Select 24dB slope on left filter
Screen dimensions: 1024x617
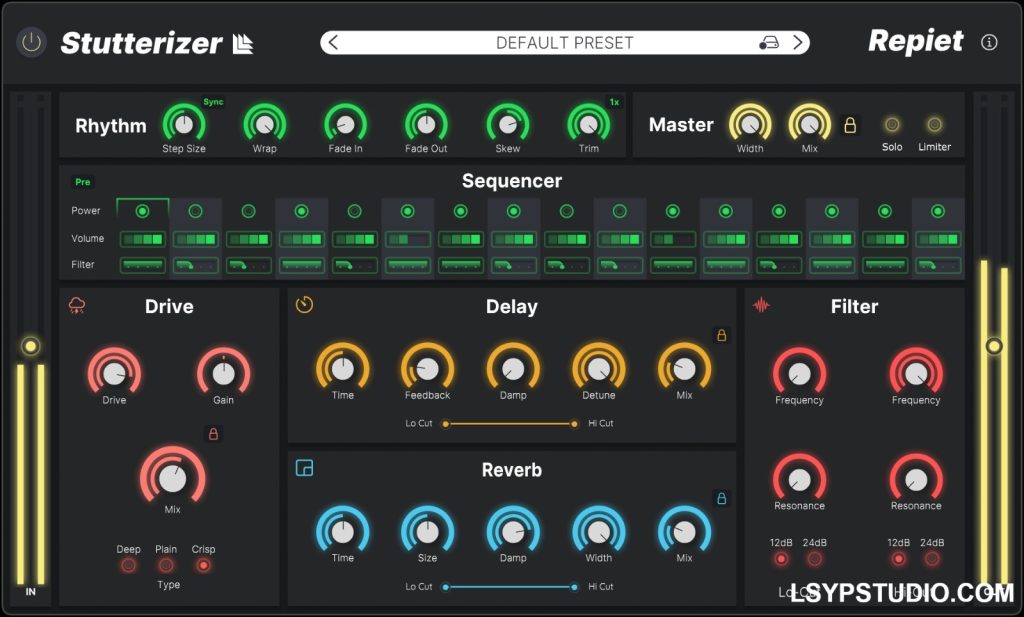(x=814, y=559)
